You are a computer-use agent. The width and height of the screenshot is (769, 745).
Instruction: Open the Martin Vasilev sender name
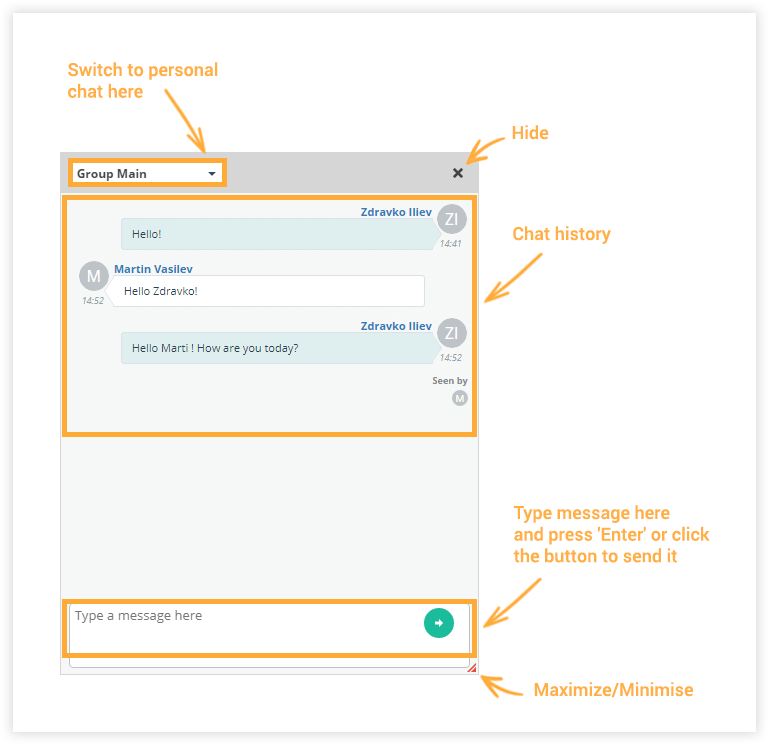(x=153, y=269)
